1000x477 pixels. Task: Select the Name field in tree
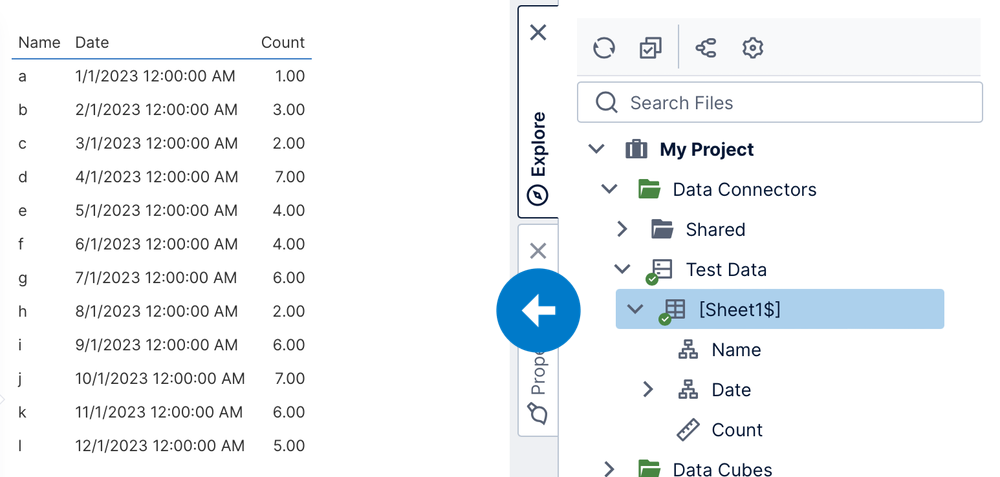click(x=736, y=349)
